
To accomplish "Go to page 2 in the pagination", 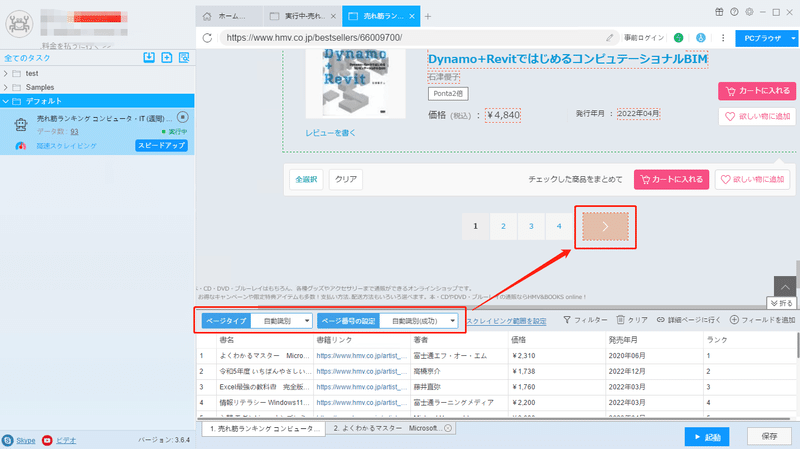I will [503, 226].
